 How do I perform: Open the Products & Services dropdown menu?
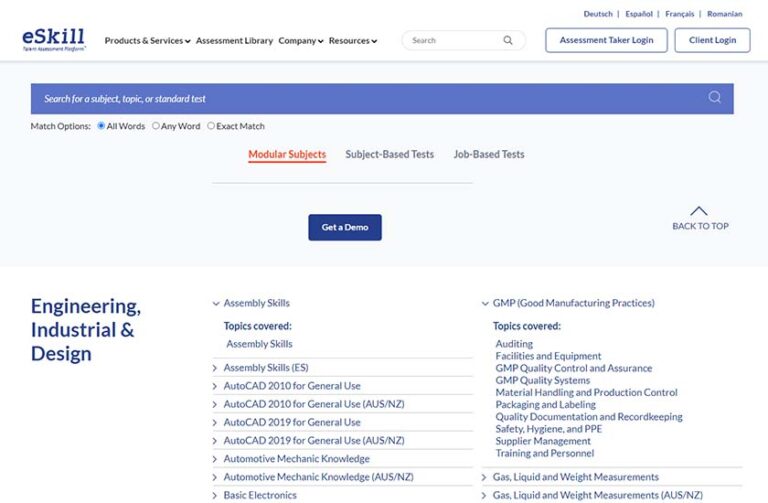pos(147,41)
